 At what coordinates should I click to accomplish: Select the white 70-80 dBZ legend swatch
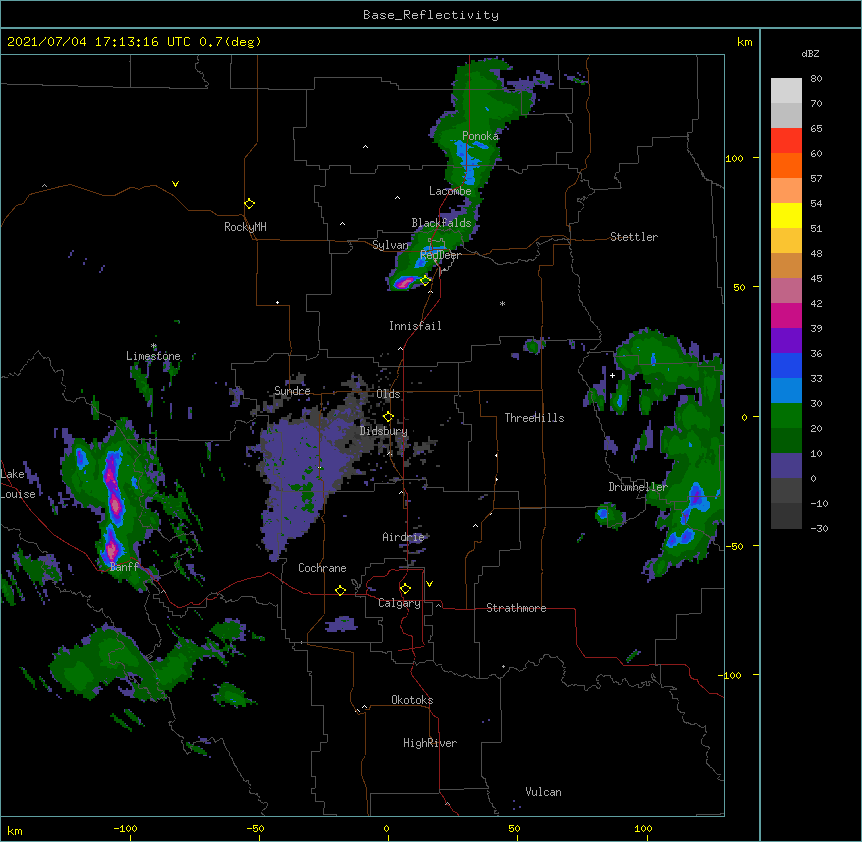786,90
